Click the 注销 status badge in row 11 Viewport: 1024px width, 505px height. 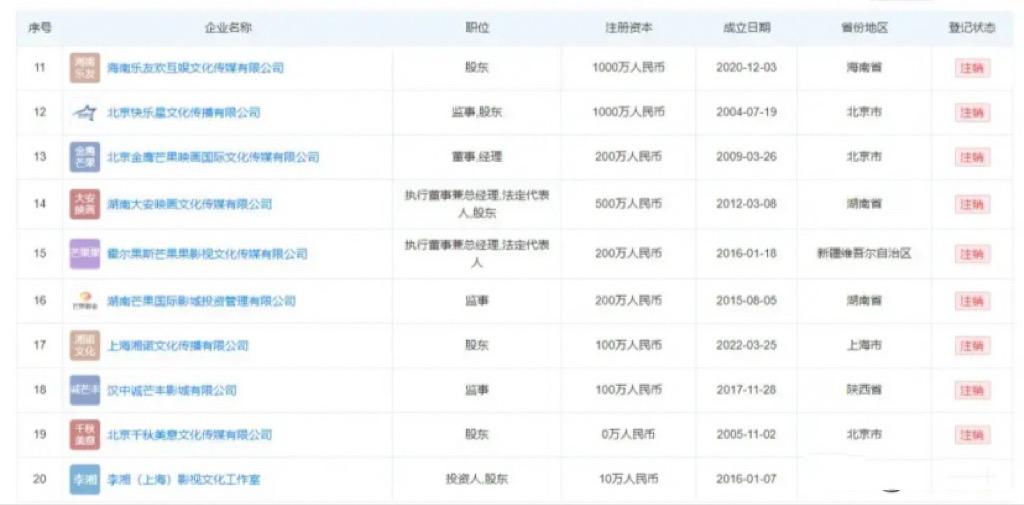tap(971, 68)
